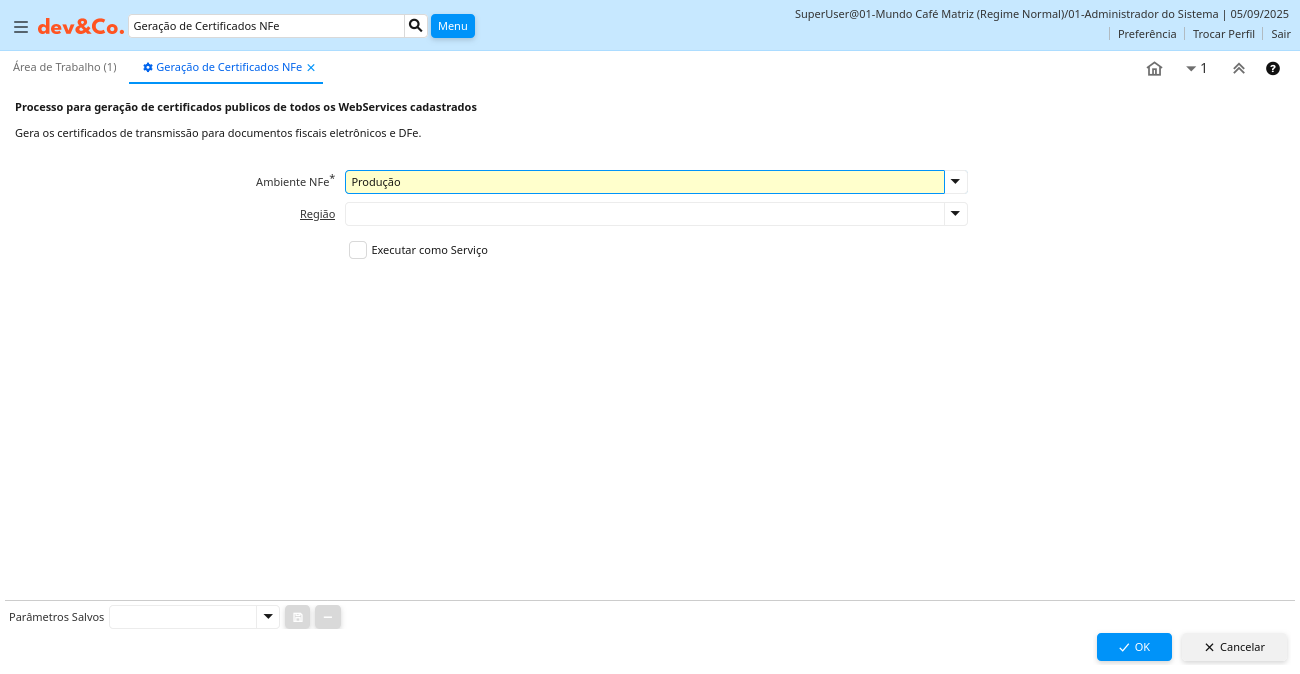Expand the notifications counter dropdown
Image resolution: width=1300 pixels, height=674 pixels.
click(x=1196, y=69)
